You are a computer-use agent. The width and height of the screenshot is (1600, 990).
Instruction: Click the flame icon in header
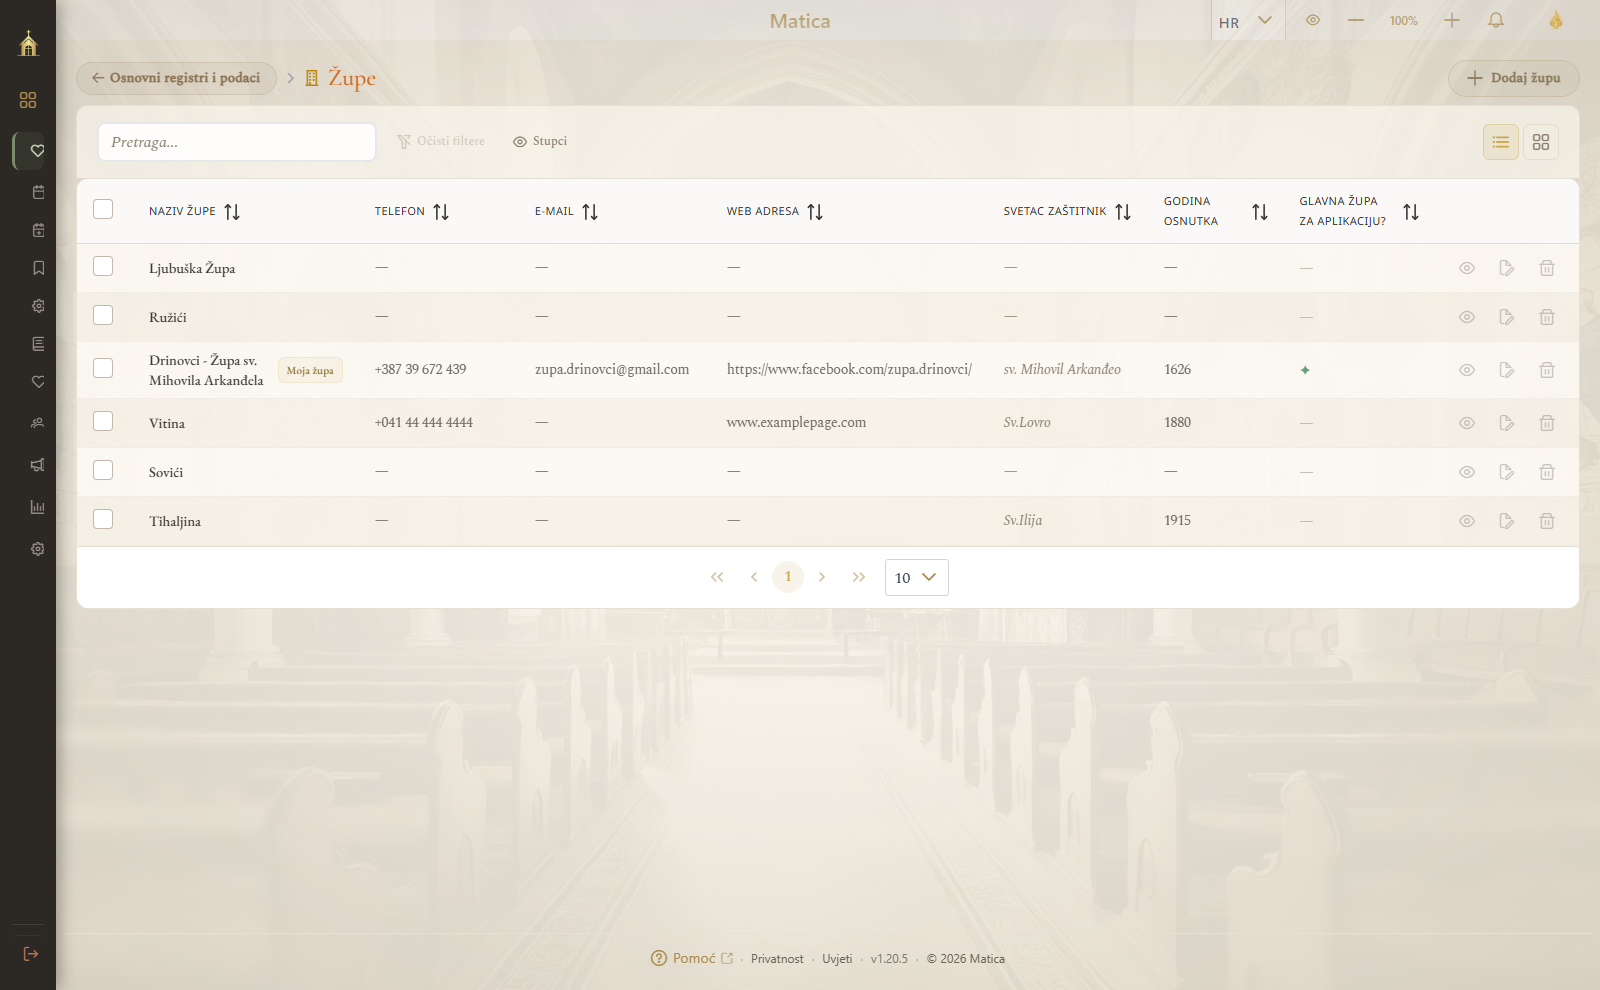(x=1556, y=20)
